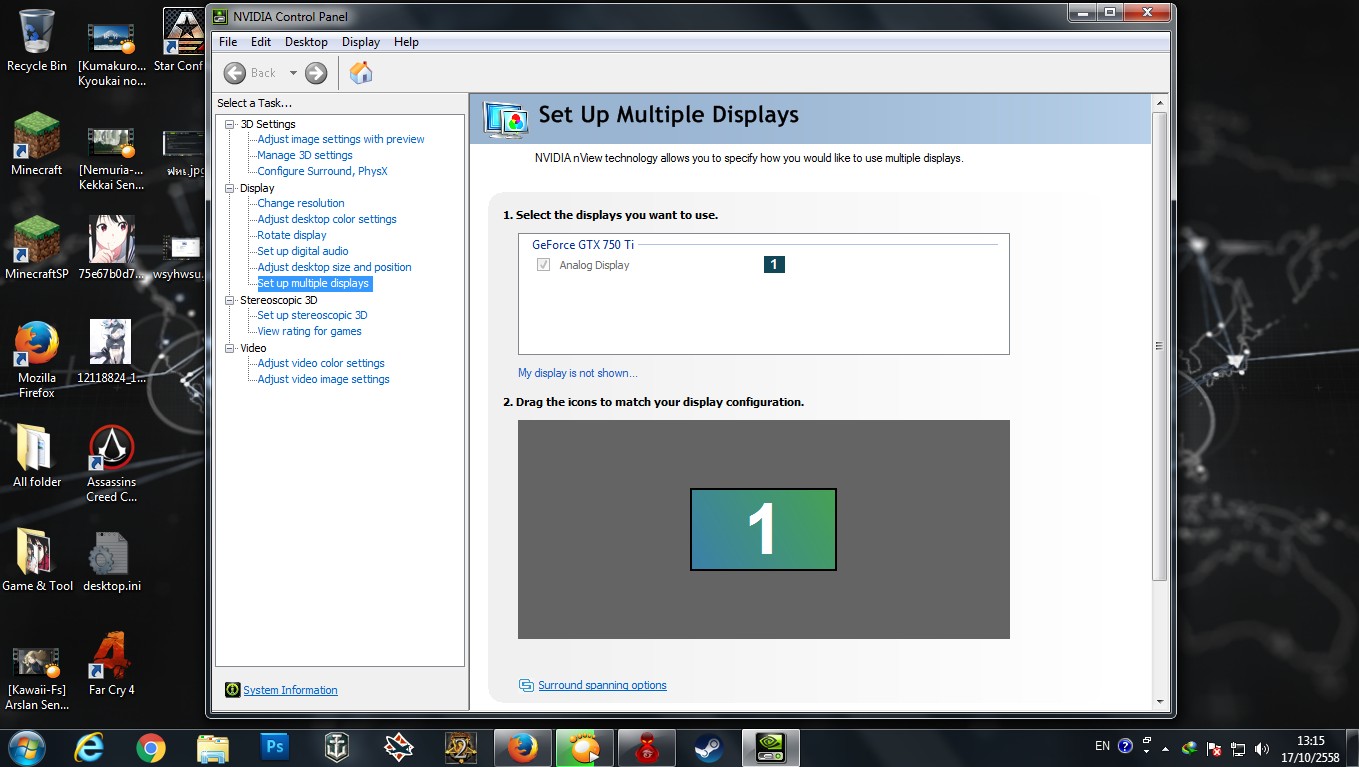
Task: Open Set up digital audio task
Action: (303, 251)
